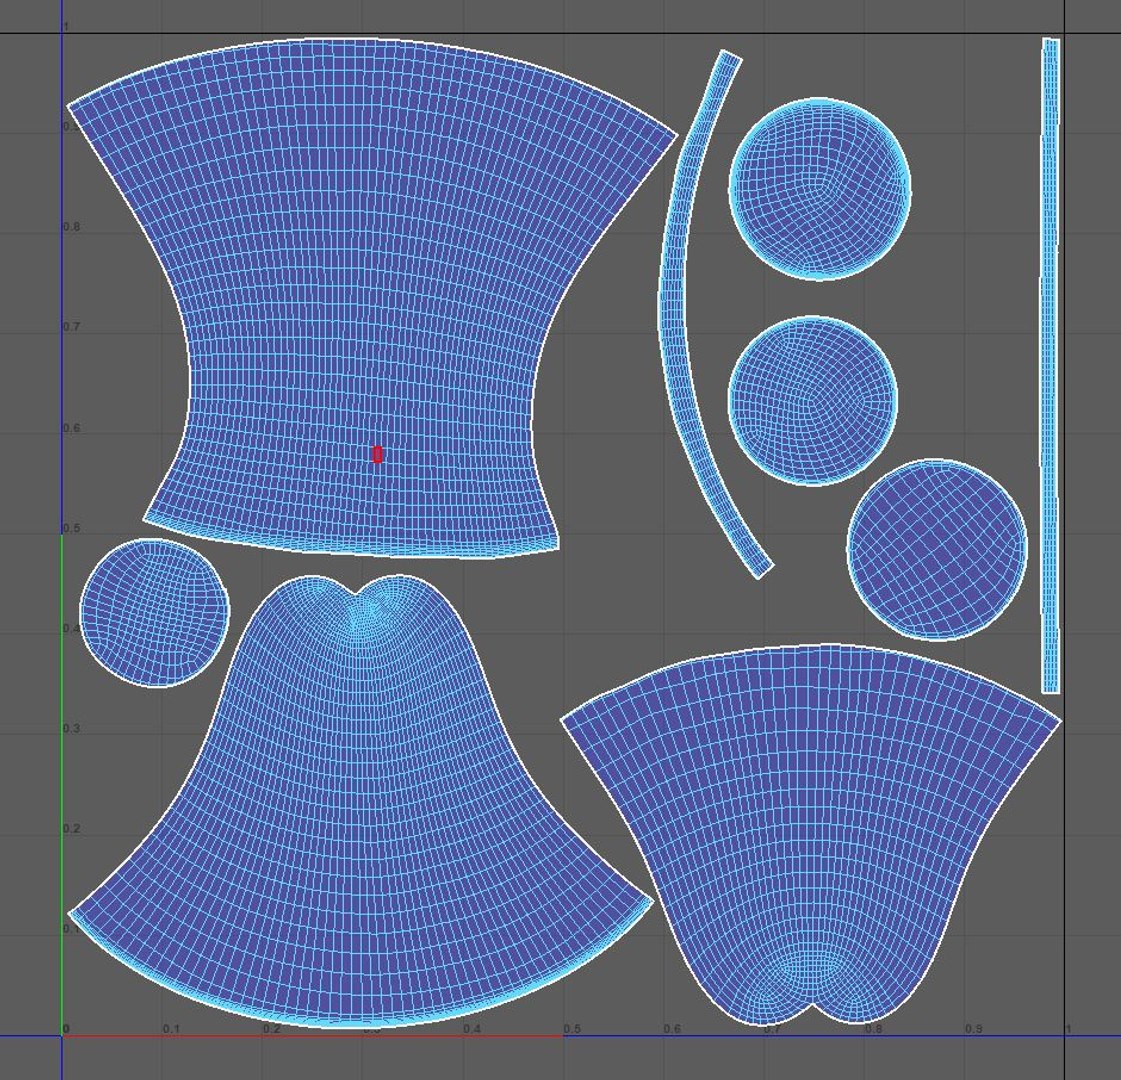
Task: Select the long curved strip UV shell
Action: coord(676,314)
